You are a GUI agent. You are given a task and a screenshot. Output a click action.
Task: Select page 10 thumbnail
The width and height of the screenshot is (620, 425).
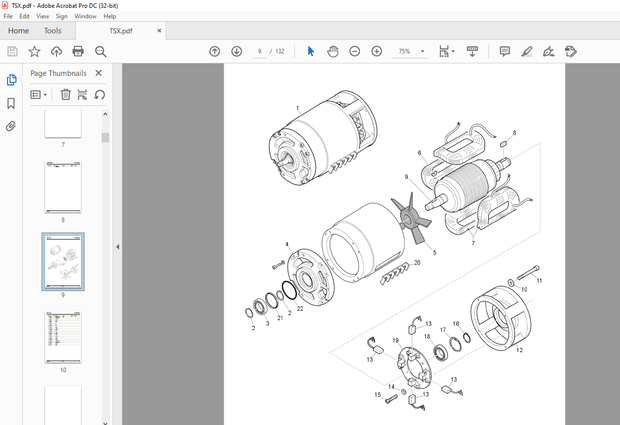(x=63, y=337)
